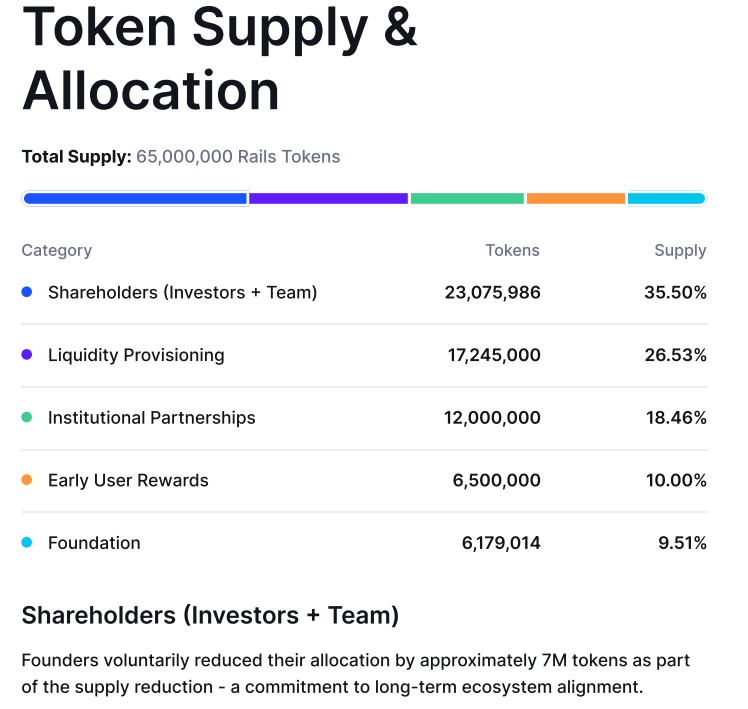748x709 pixels.
Task: Select the Institutional Partnerships row label
Action: 152,418
